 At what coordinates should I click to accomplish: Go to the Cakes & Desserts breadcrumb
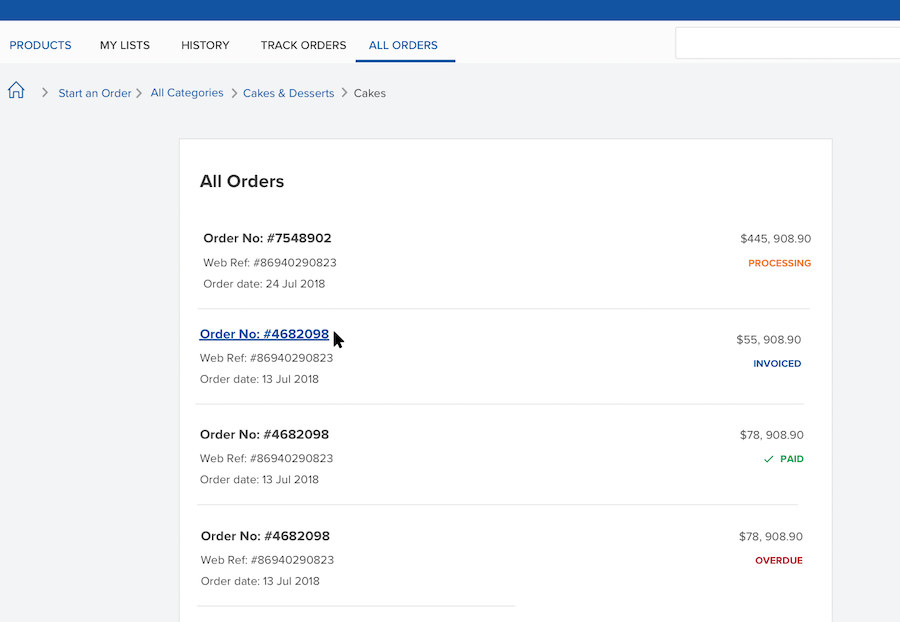tap(288, 93)
